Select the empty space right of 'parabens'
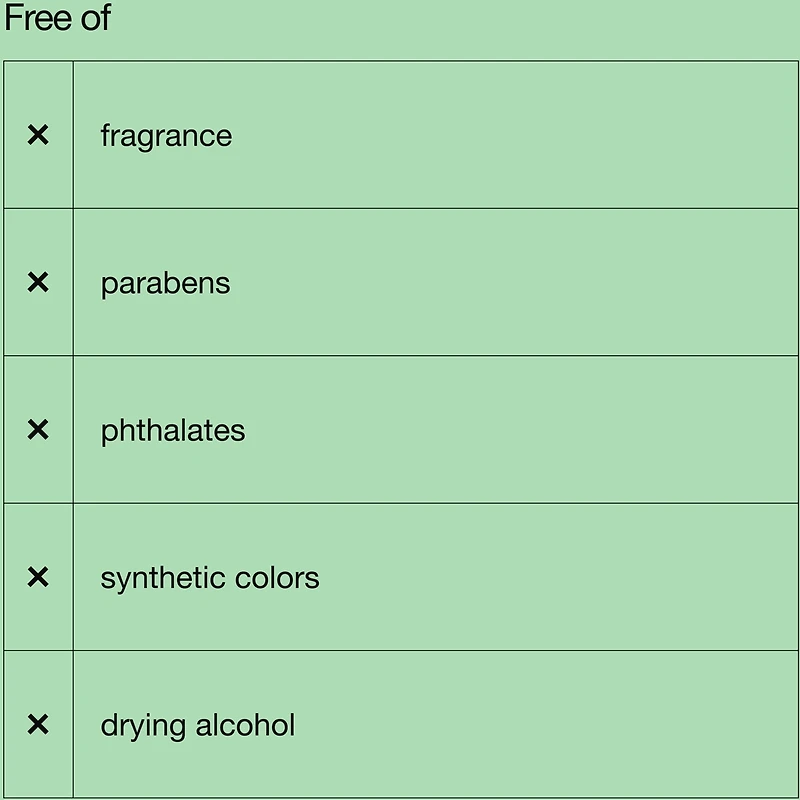The height and width of the screenshot is (800, 800). [x=510, y=283]
